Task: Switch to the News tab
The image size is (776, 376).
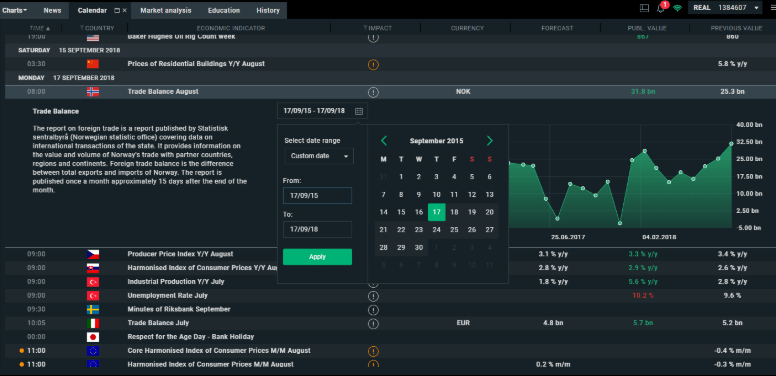Action: click(52, 10)
